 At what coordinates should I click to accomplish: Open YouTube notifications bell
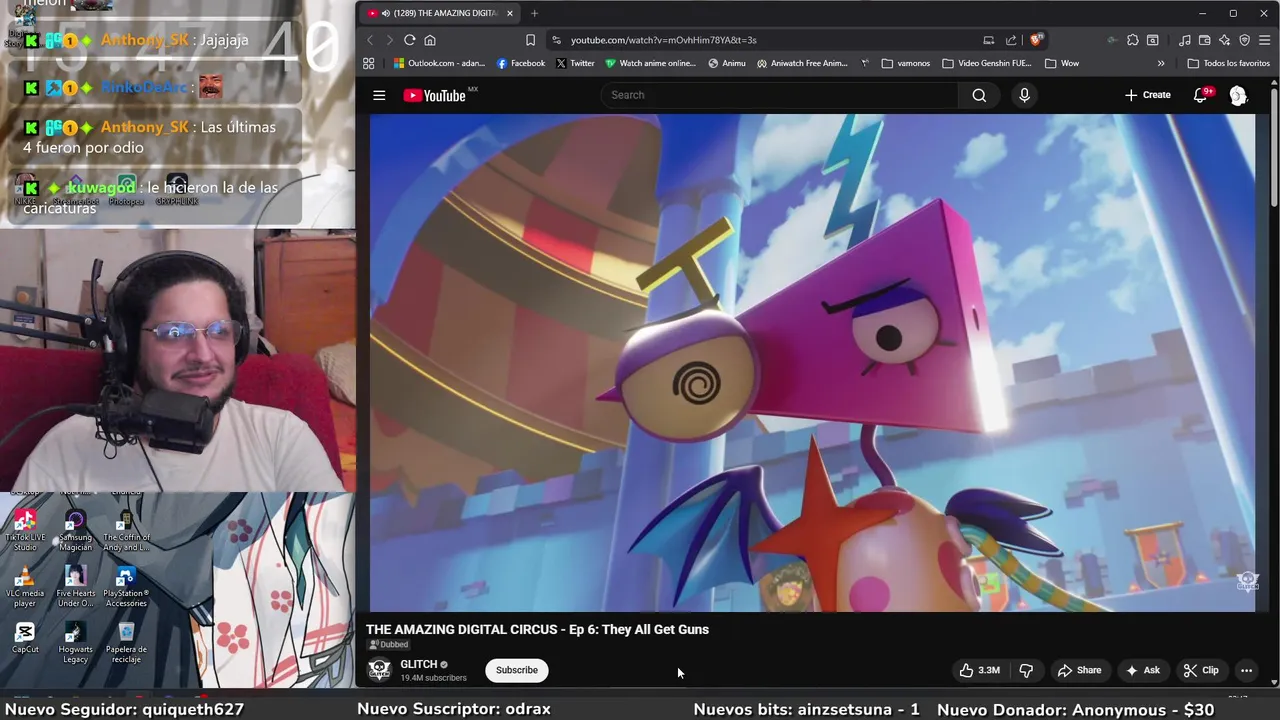[x=1201, y=95]
